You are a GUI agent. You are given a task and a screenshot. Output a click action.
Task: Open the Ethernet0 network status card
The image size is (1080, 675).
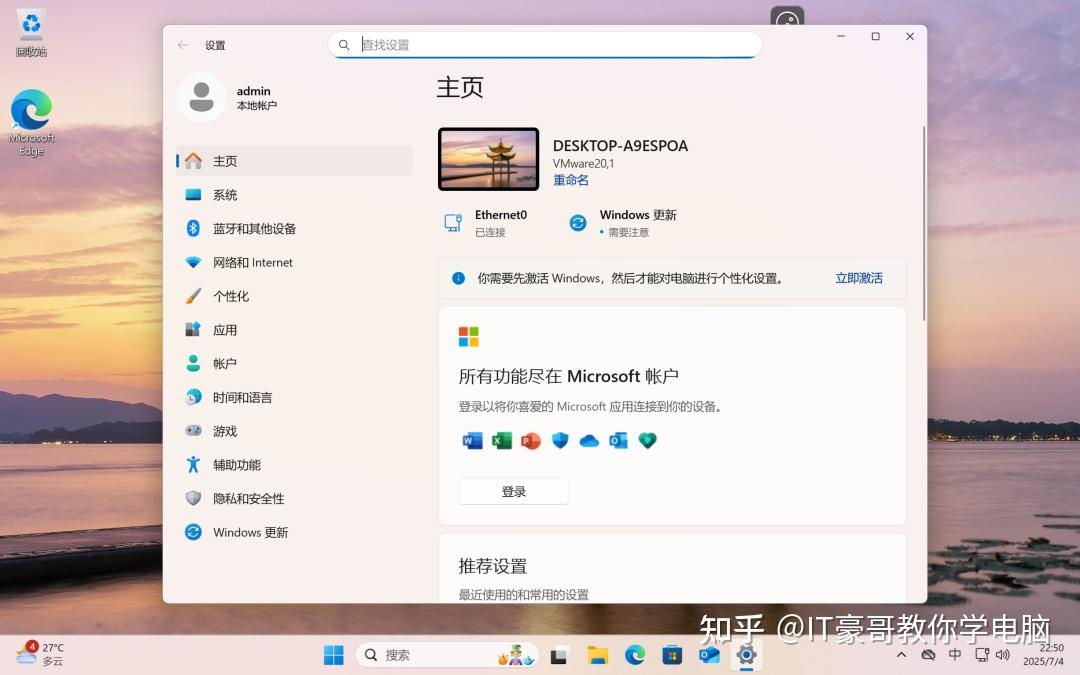500,221
